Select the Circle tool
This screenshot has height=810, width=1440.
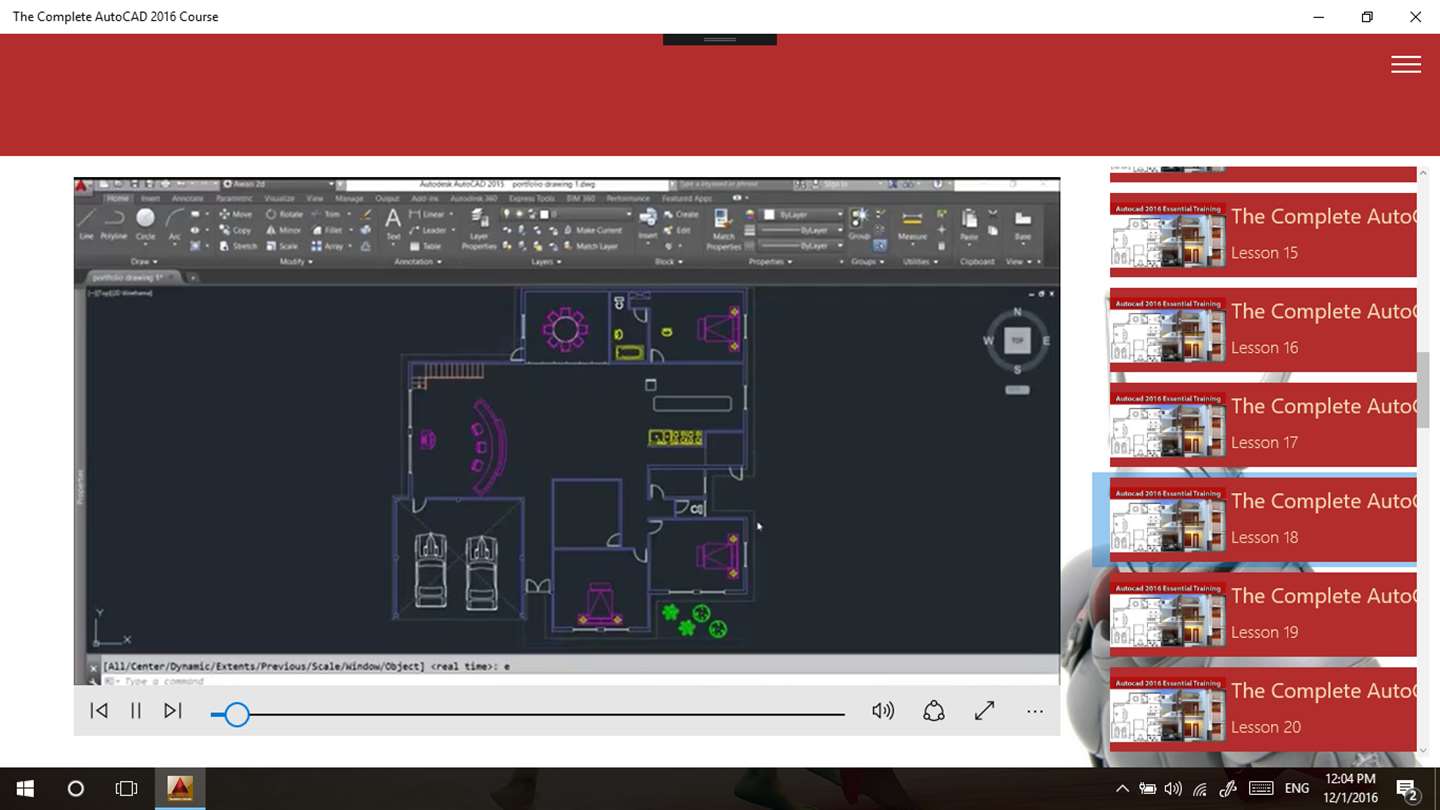pos(146,225)
